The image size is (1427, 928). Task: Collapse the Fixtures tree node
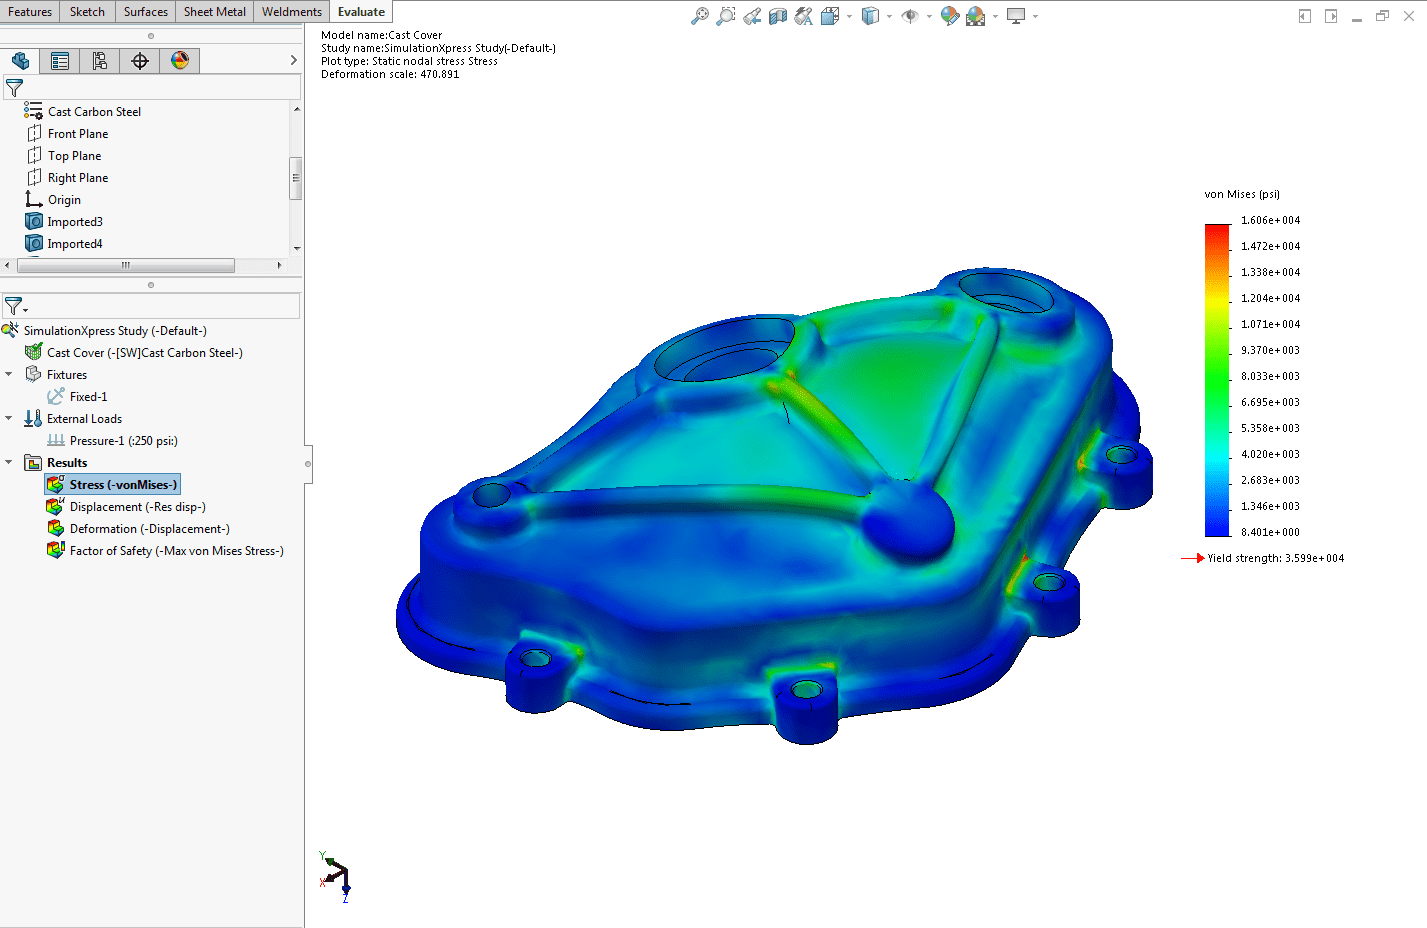pos(9,375)
